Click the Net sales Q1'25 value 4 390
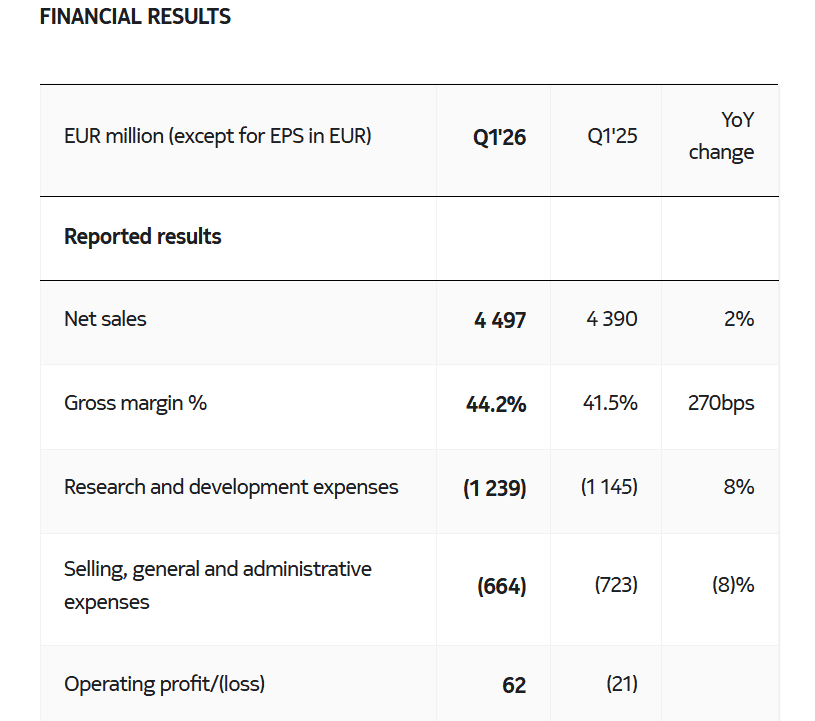This screenshot has width=815, height=721. tap(612, 319)
